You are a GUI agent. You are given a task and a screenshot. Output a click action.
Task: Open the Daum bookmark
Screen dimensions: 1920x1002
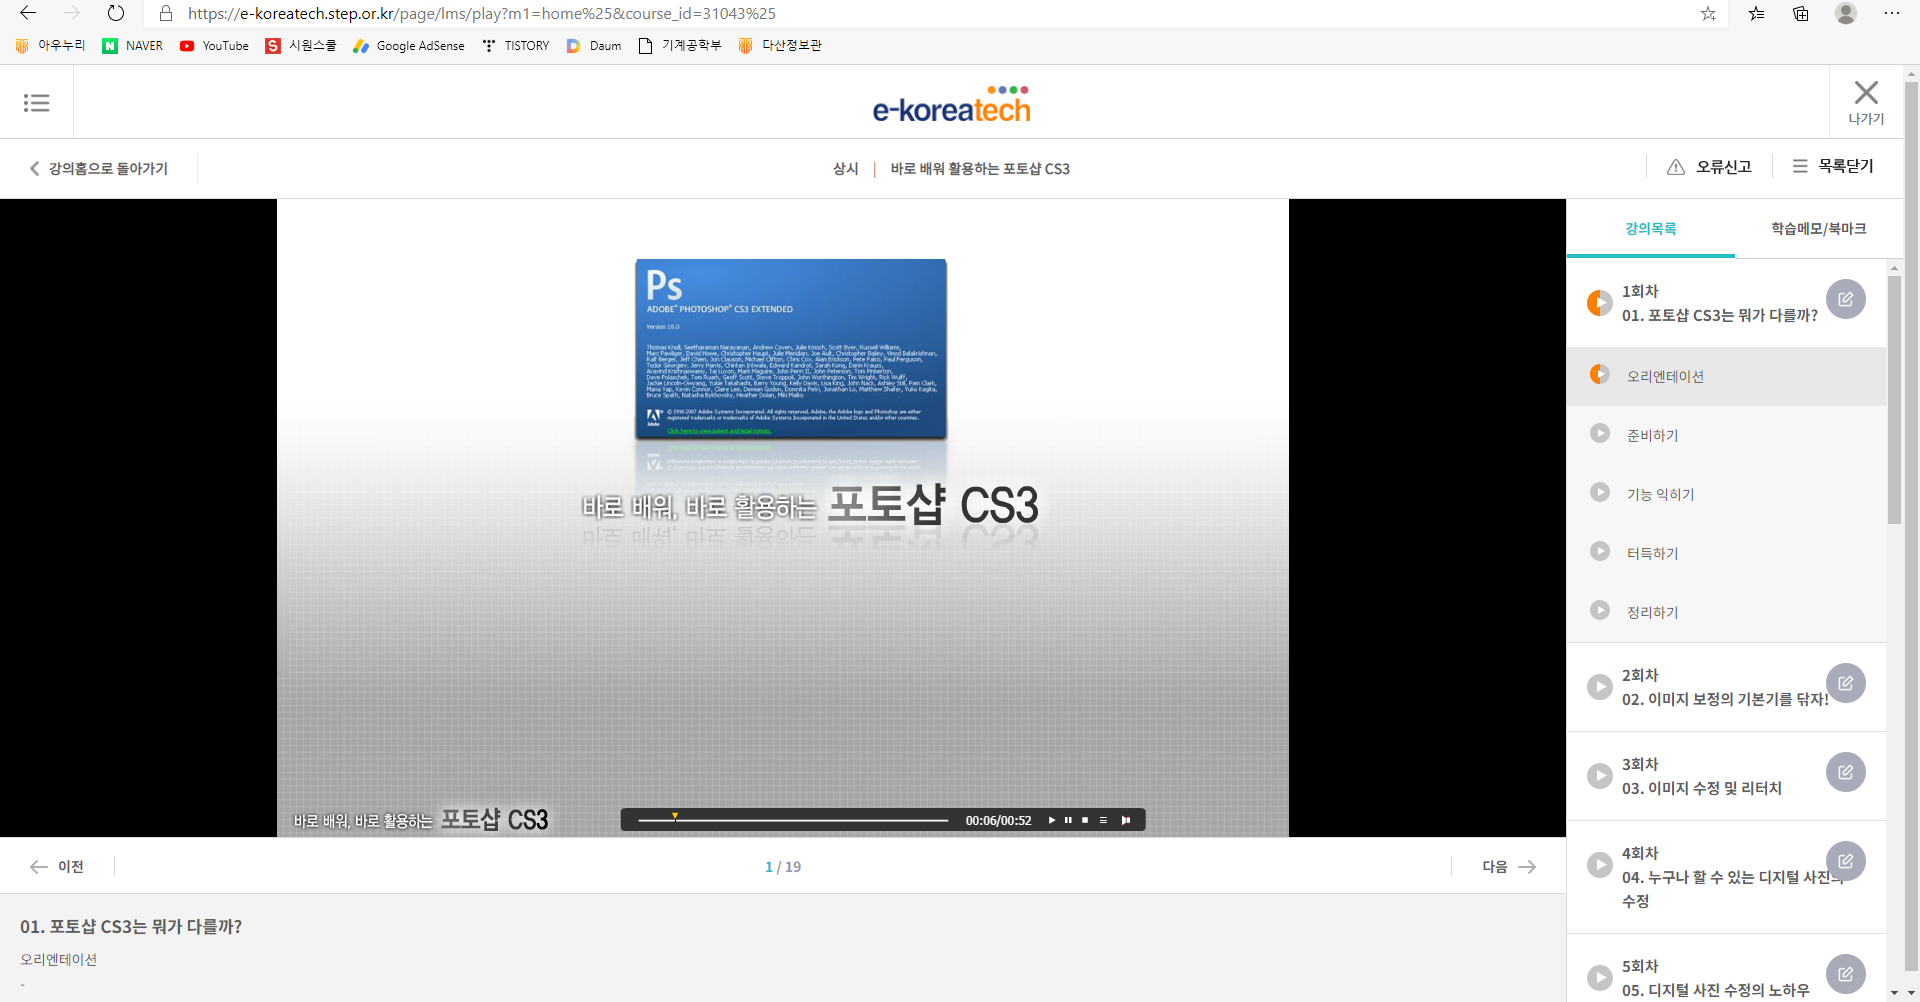click(x=594, y=45)
